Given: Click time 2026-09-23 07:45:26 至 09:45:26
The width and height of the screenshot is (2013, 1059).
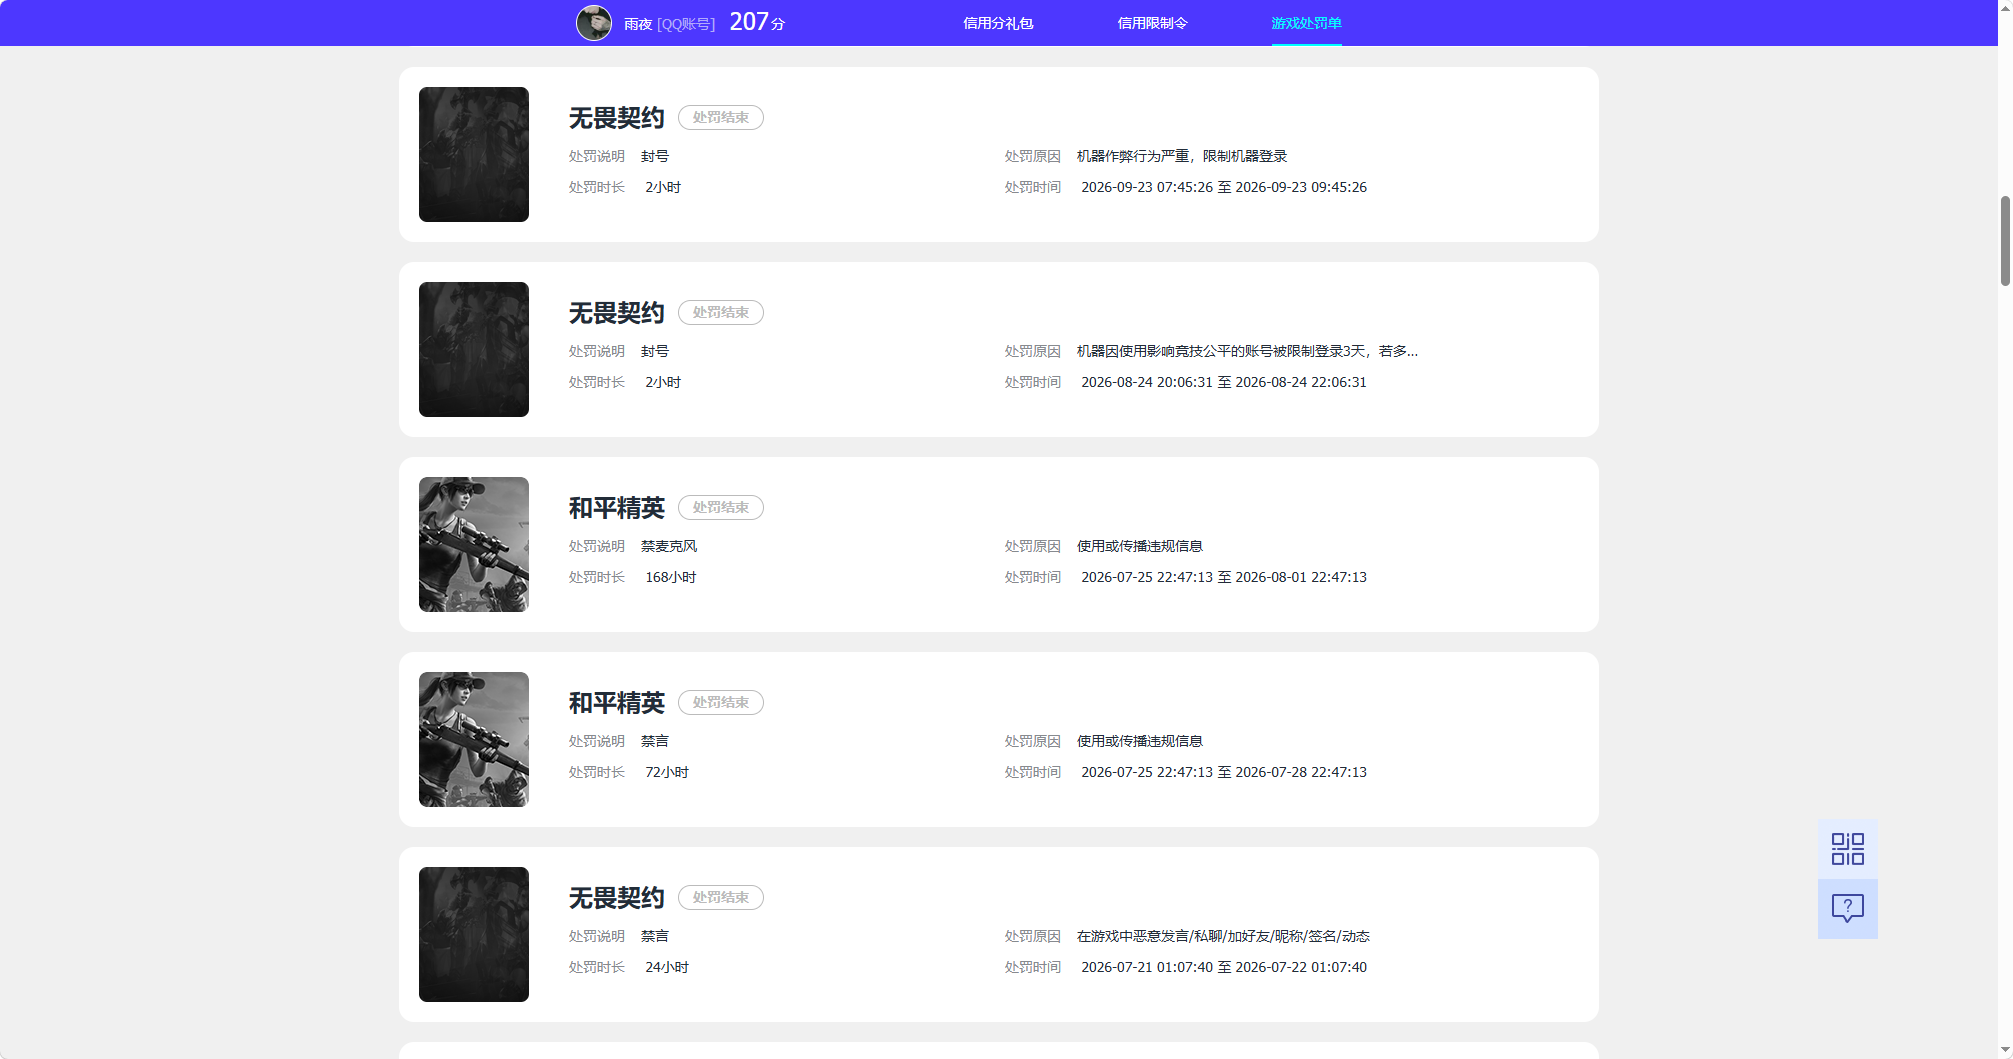Looking at the screenshot, I should point(1224,187).
